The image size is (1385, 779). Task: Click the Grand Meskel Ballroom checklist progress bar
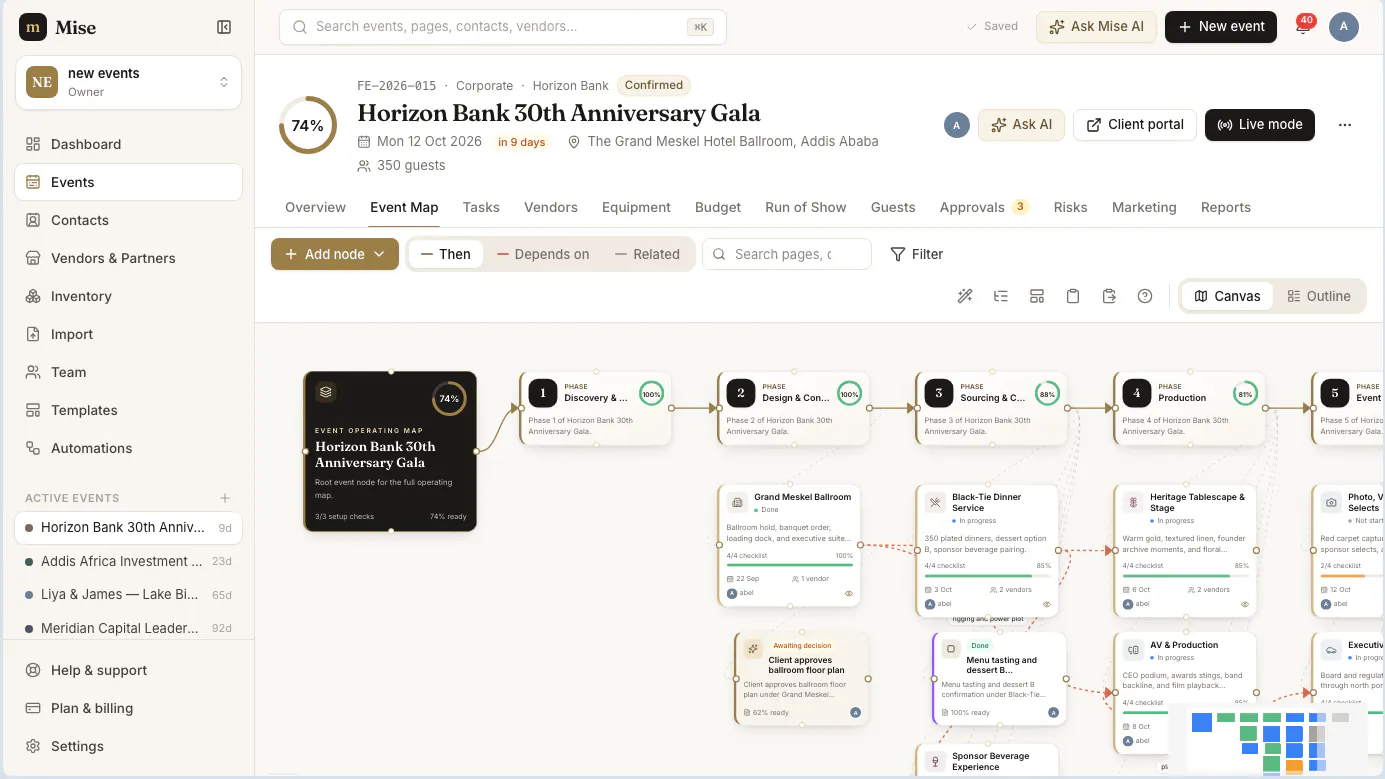coord(790,566)
